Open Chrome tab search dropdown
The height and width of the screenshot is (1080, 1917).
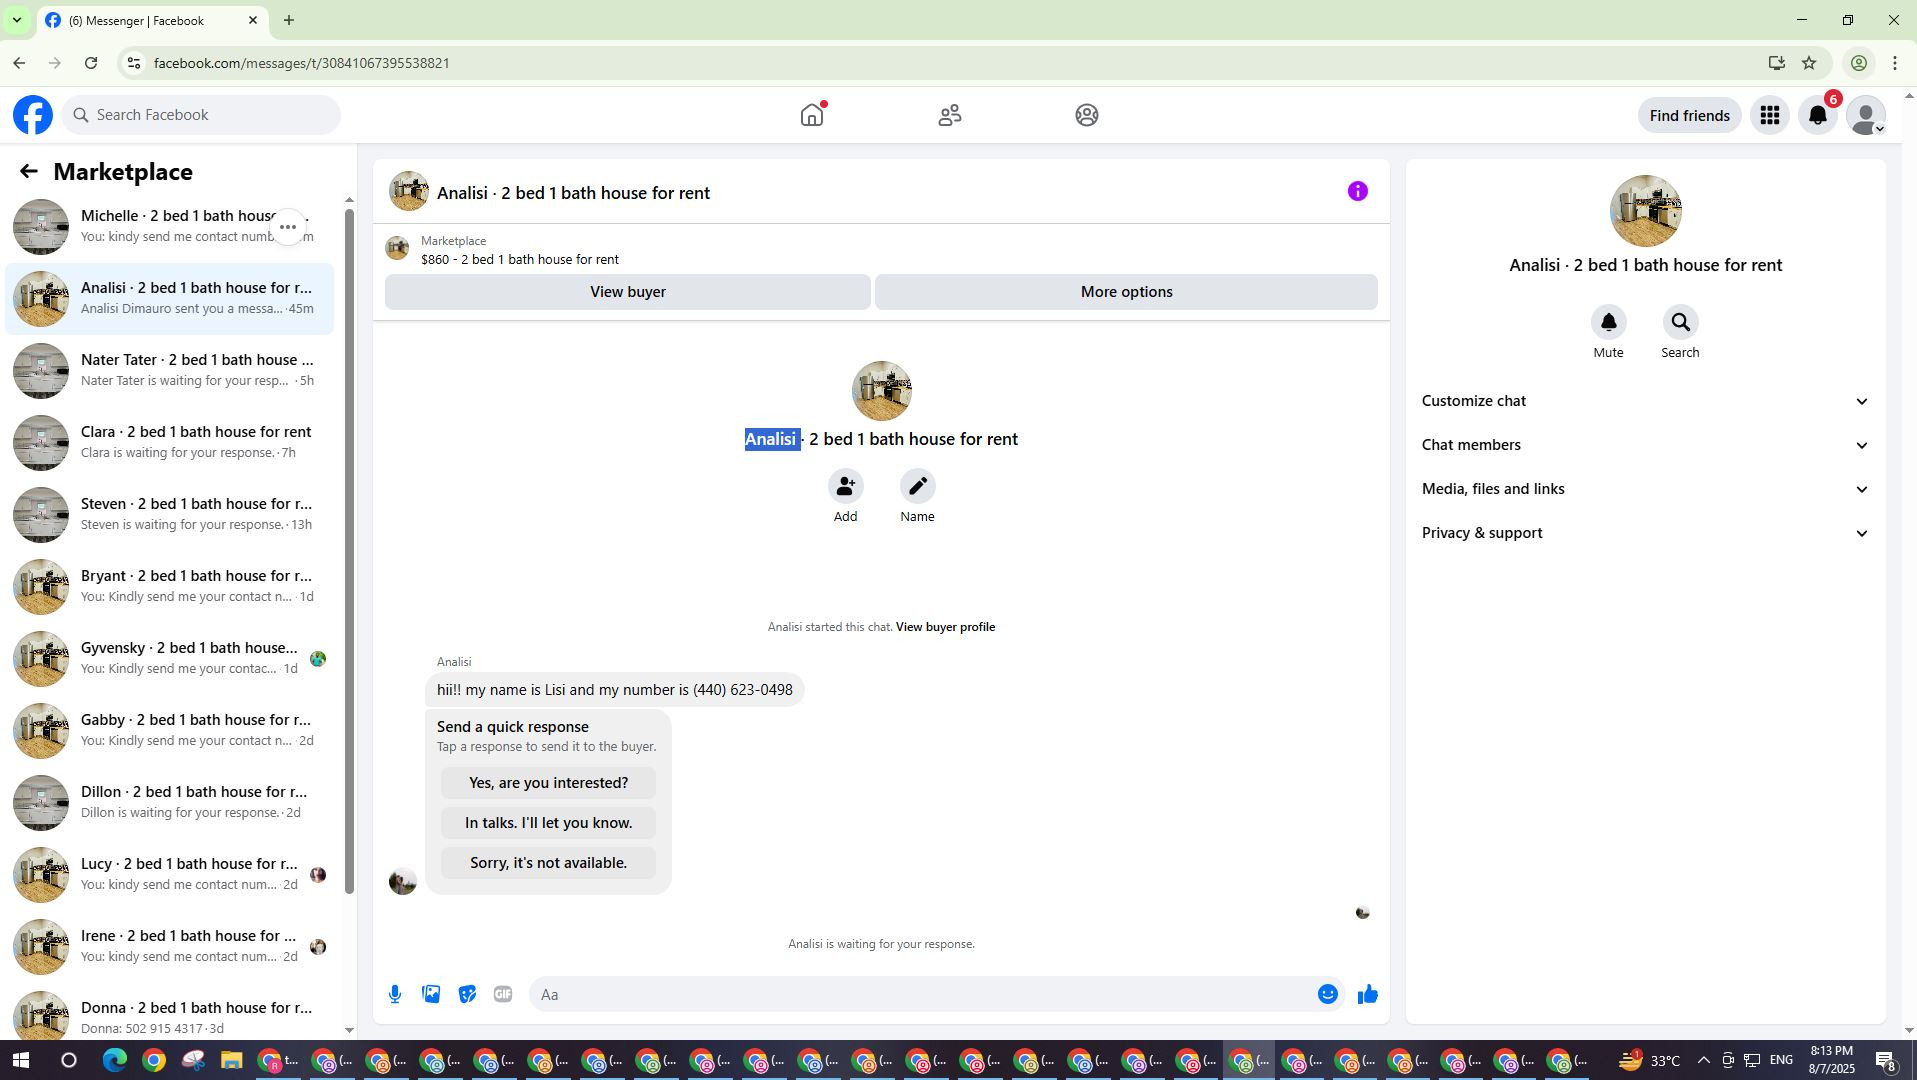[16, 20]
